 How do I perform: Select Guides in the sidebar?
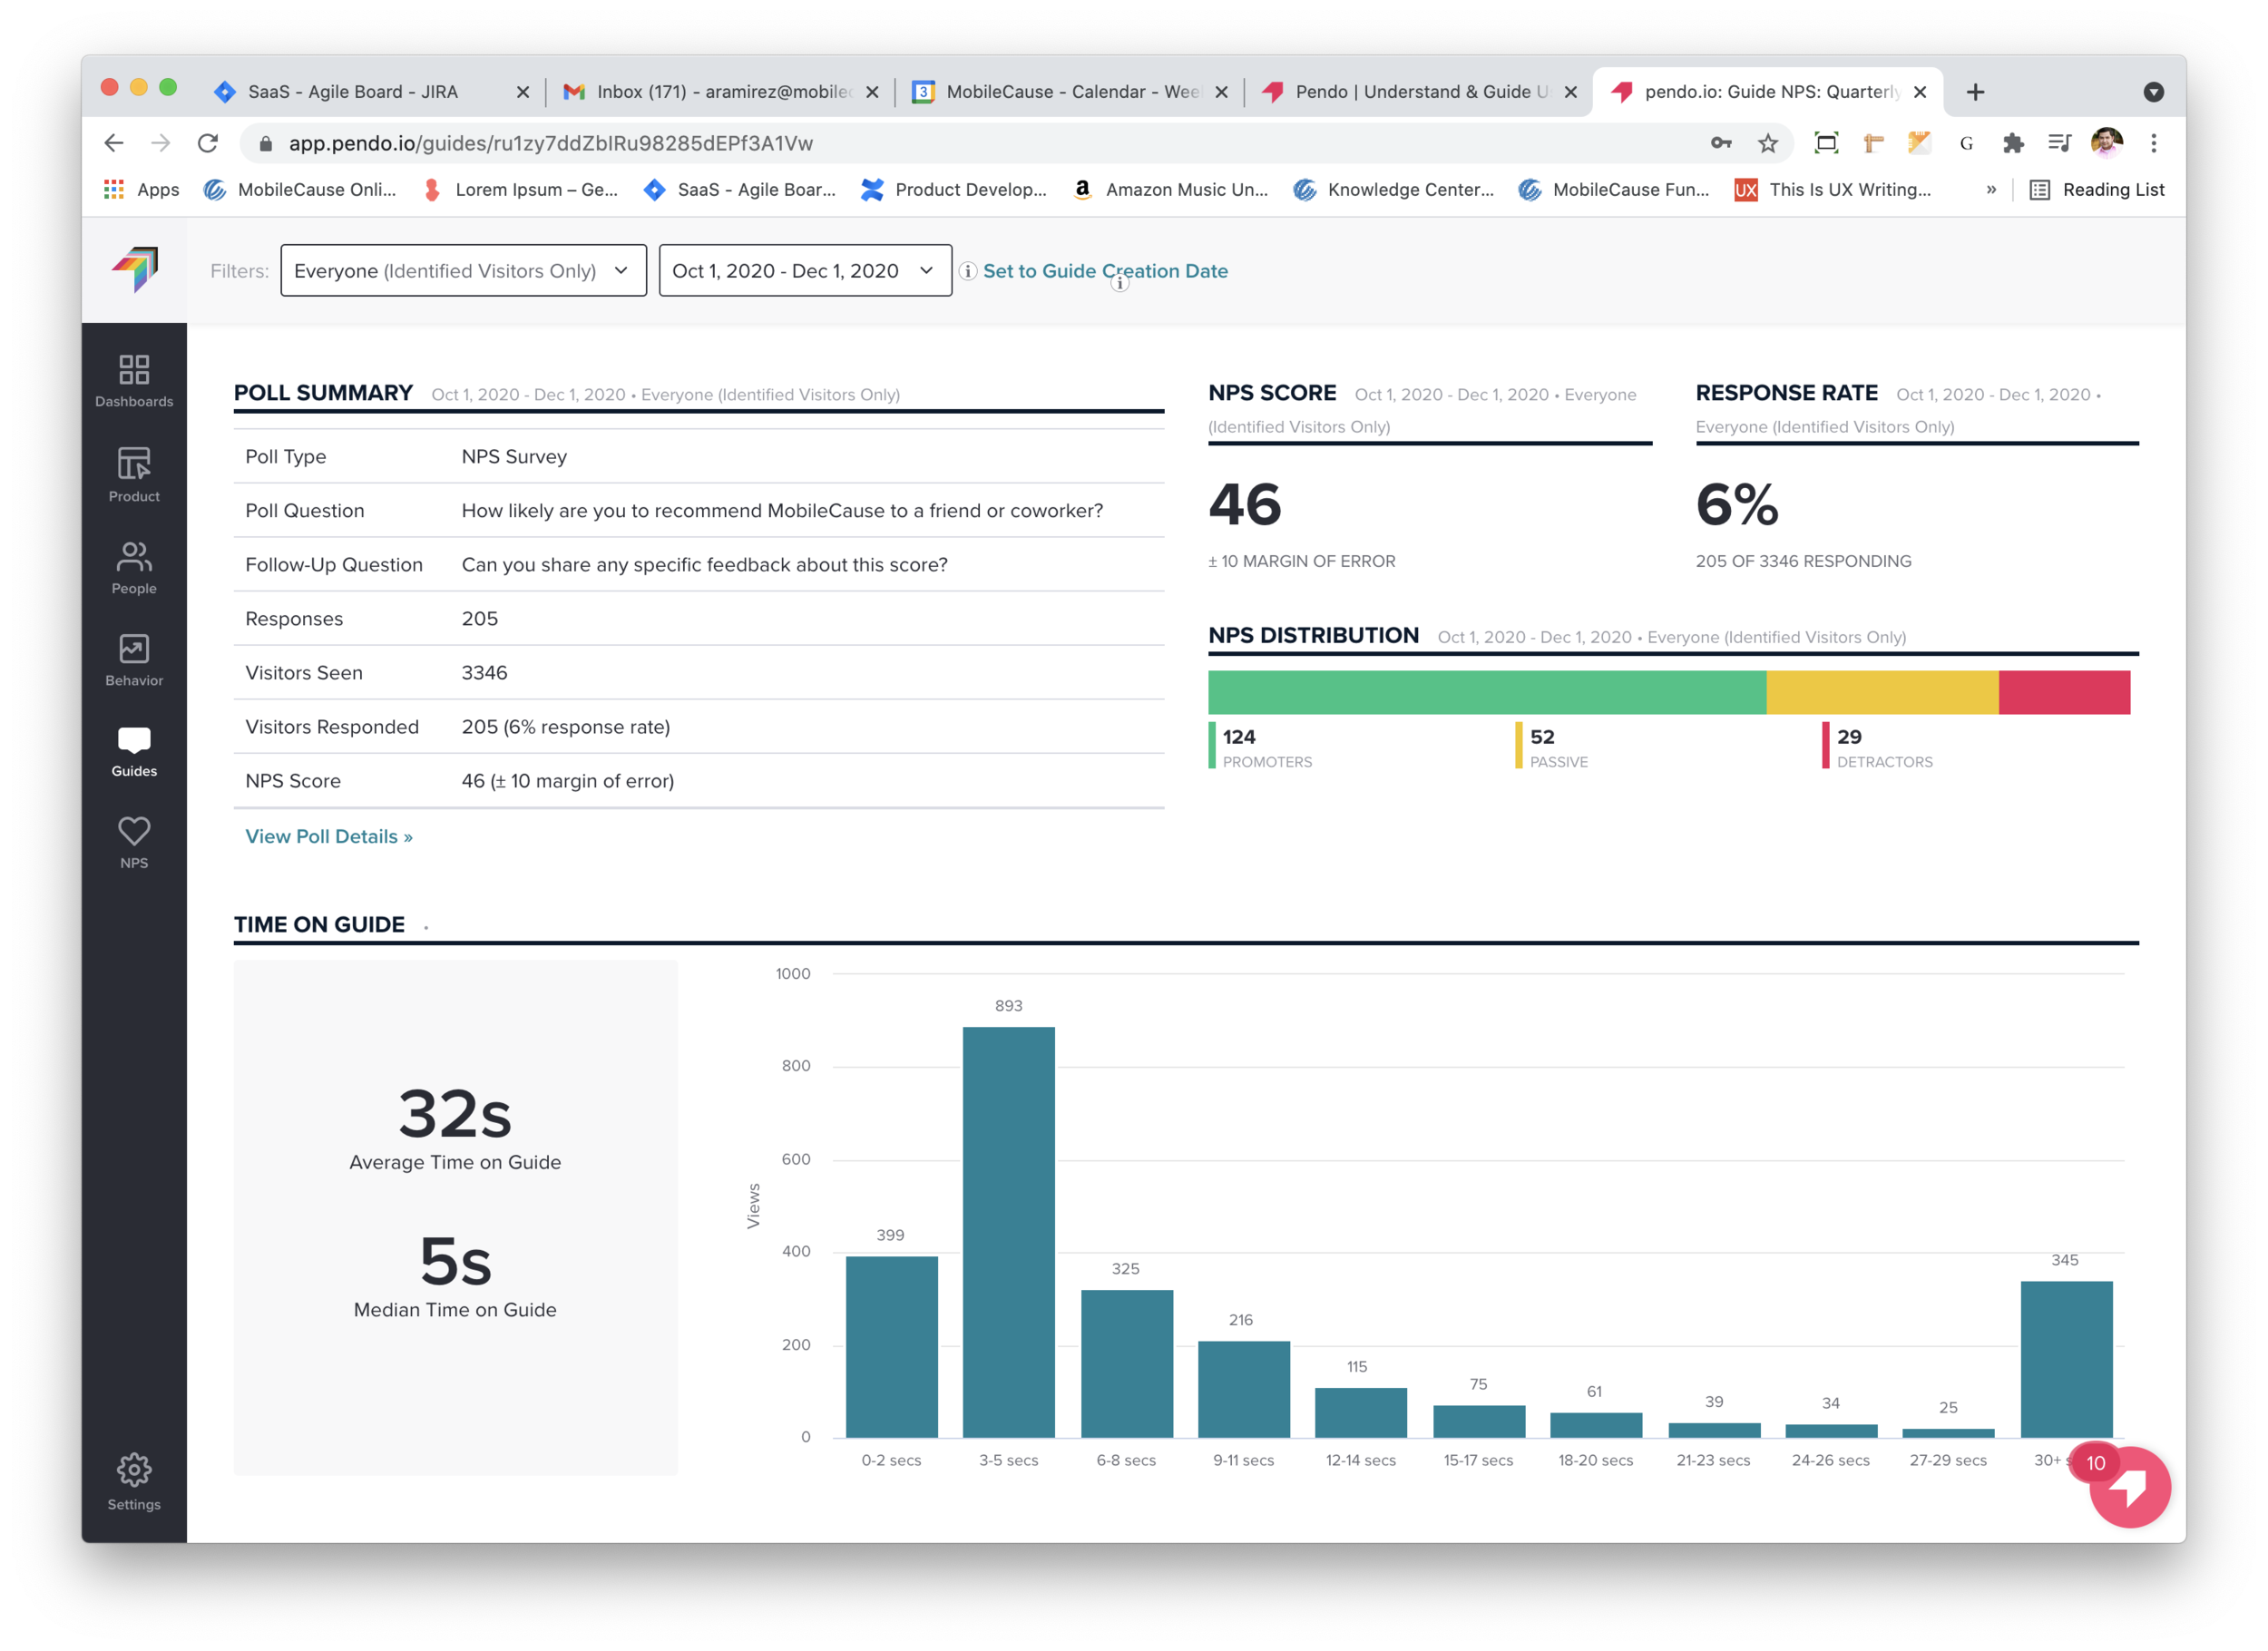(x=134, y=752)
